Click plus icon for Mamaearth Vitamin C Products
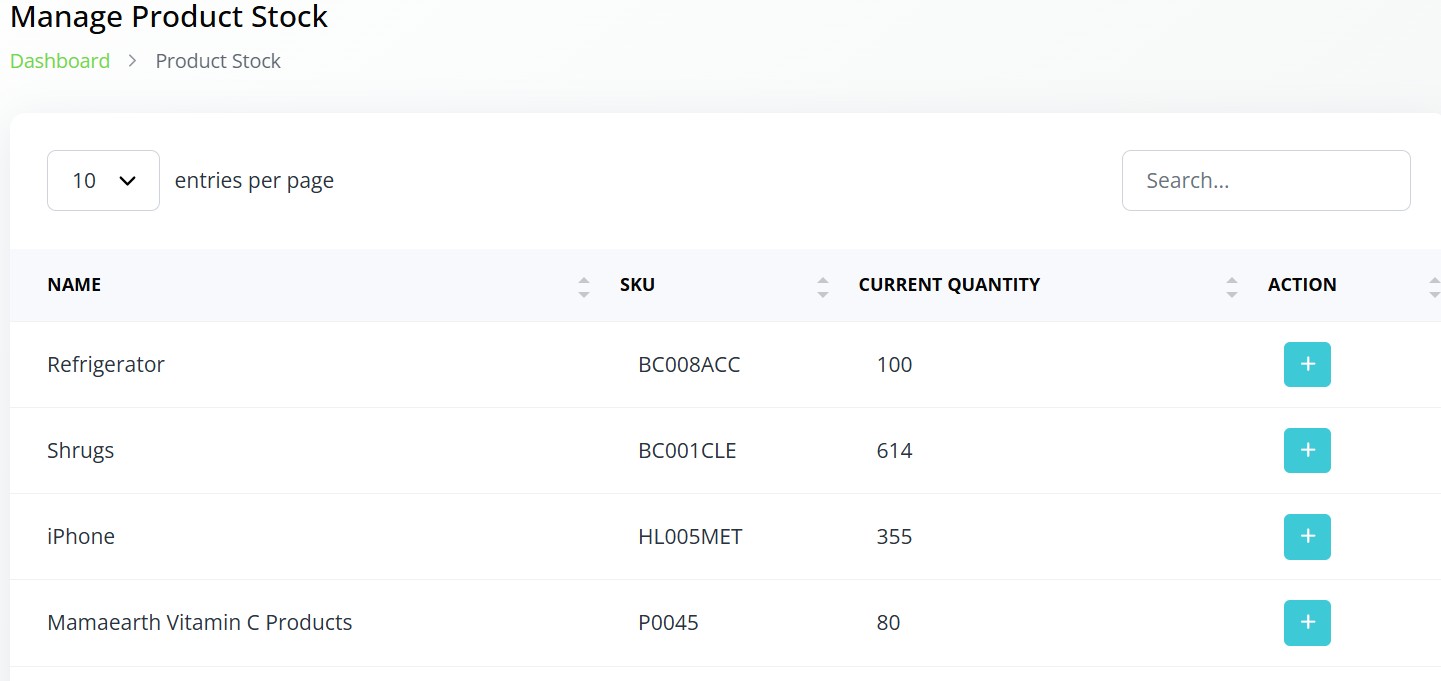 [x=1306, y=622]
